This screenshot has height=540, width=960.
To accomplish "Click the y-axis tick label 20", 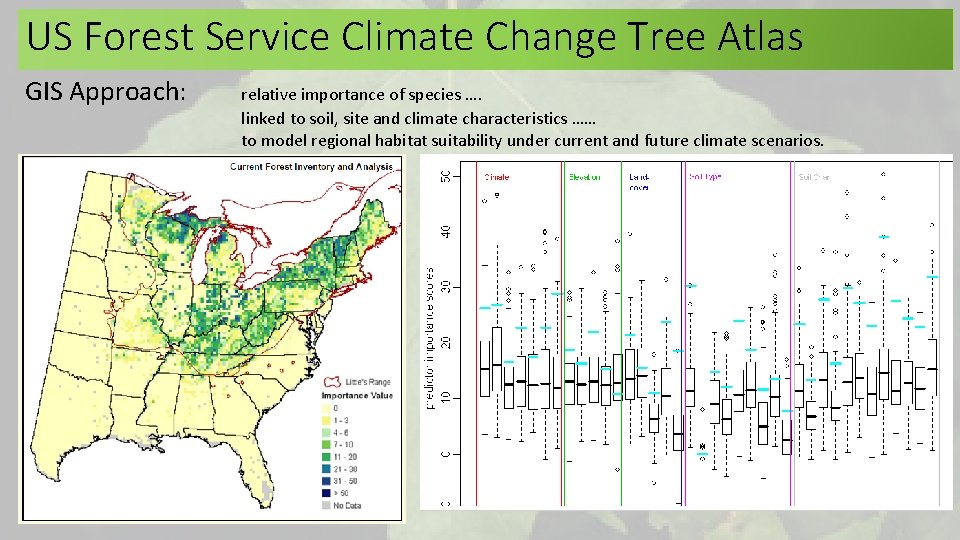I will click(446, 343).
